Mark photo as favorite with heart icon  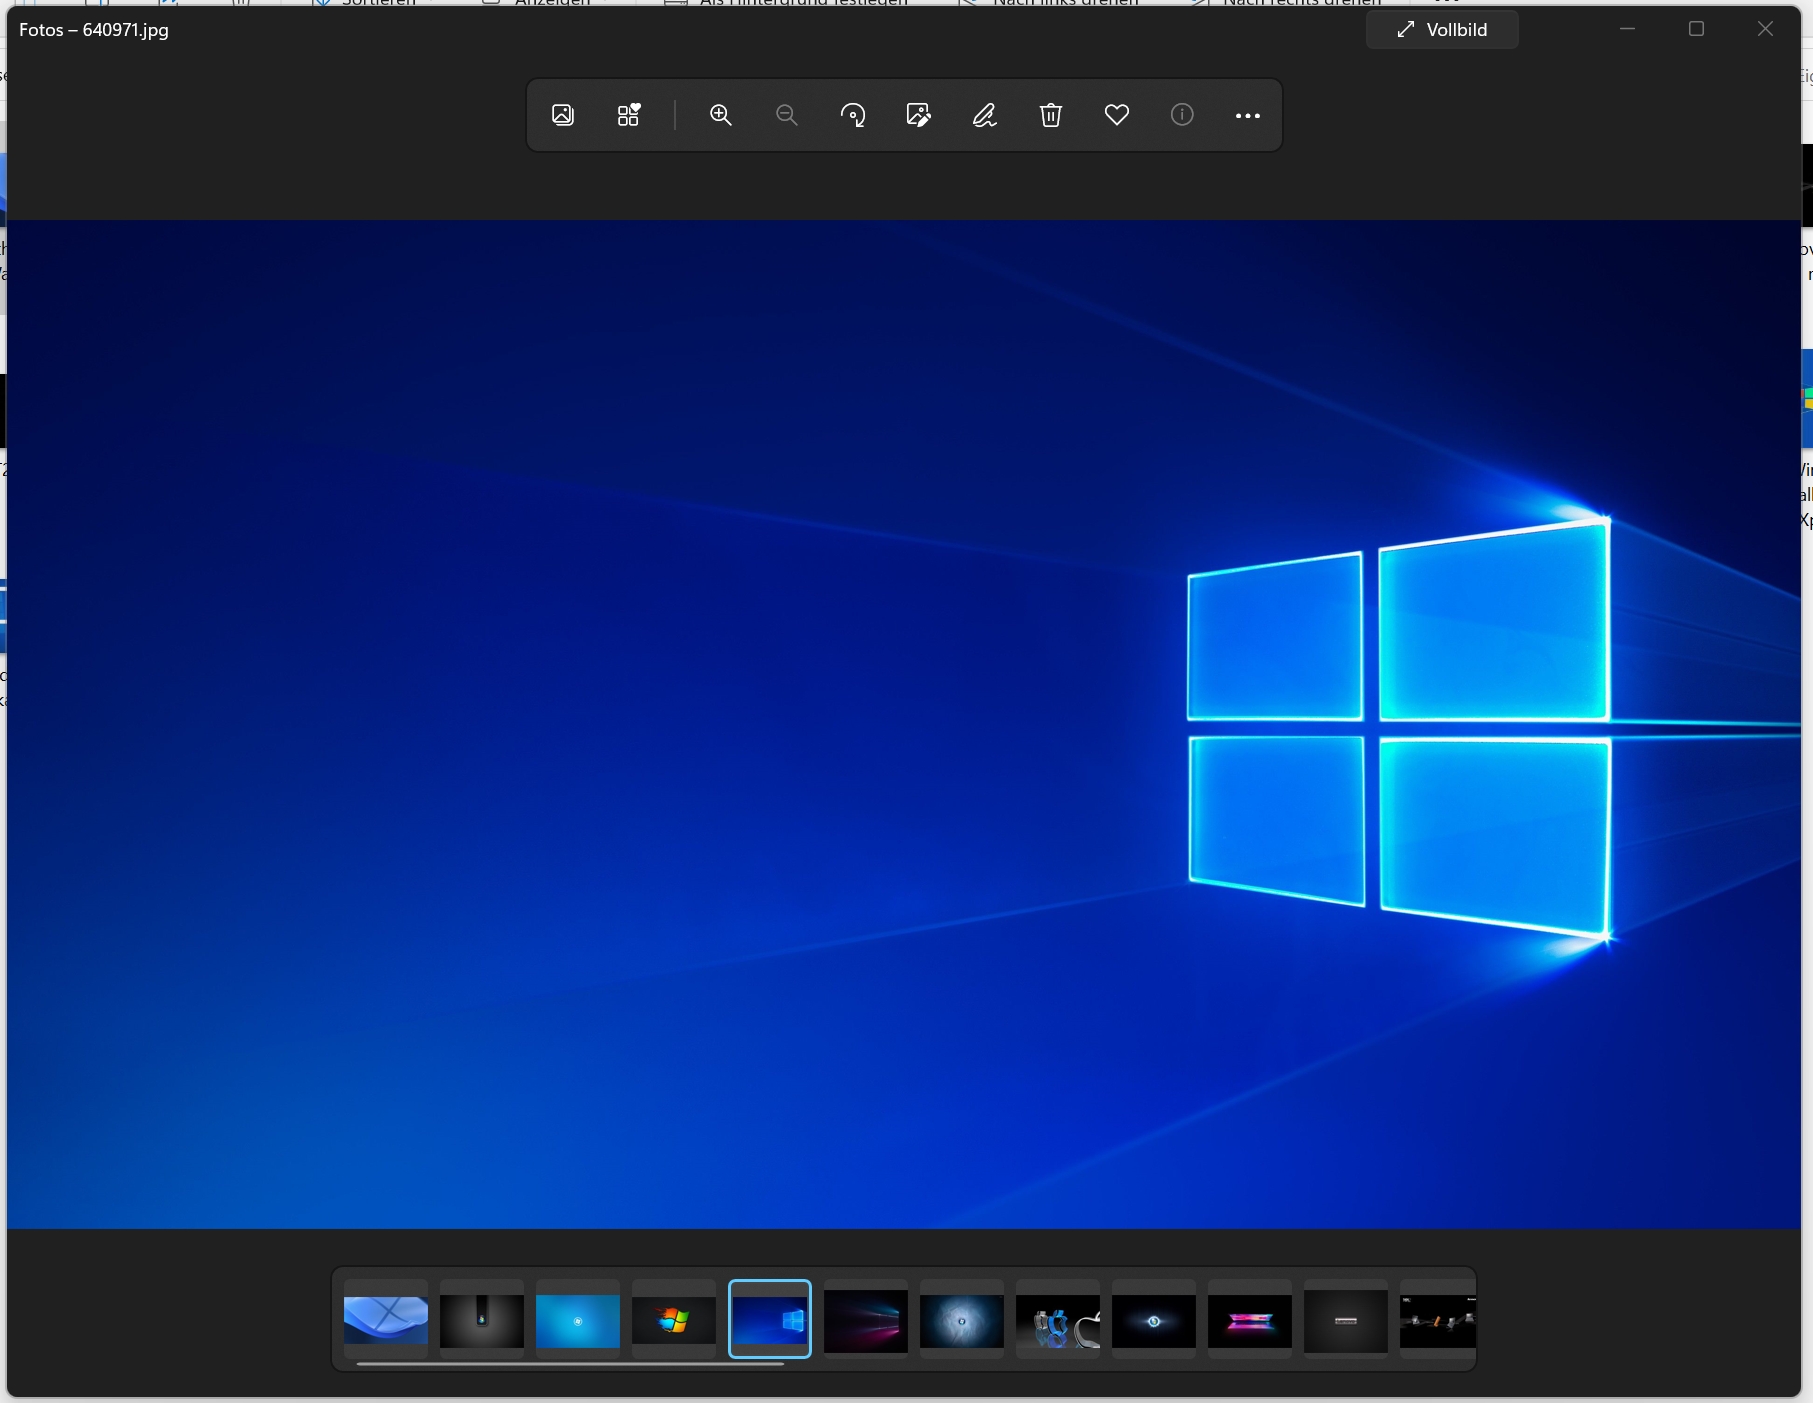[x=1117, y=115]
